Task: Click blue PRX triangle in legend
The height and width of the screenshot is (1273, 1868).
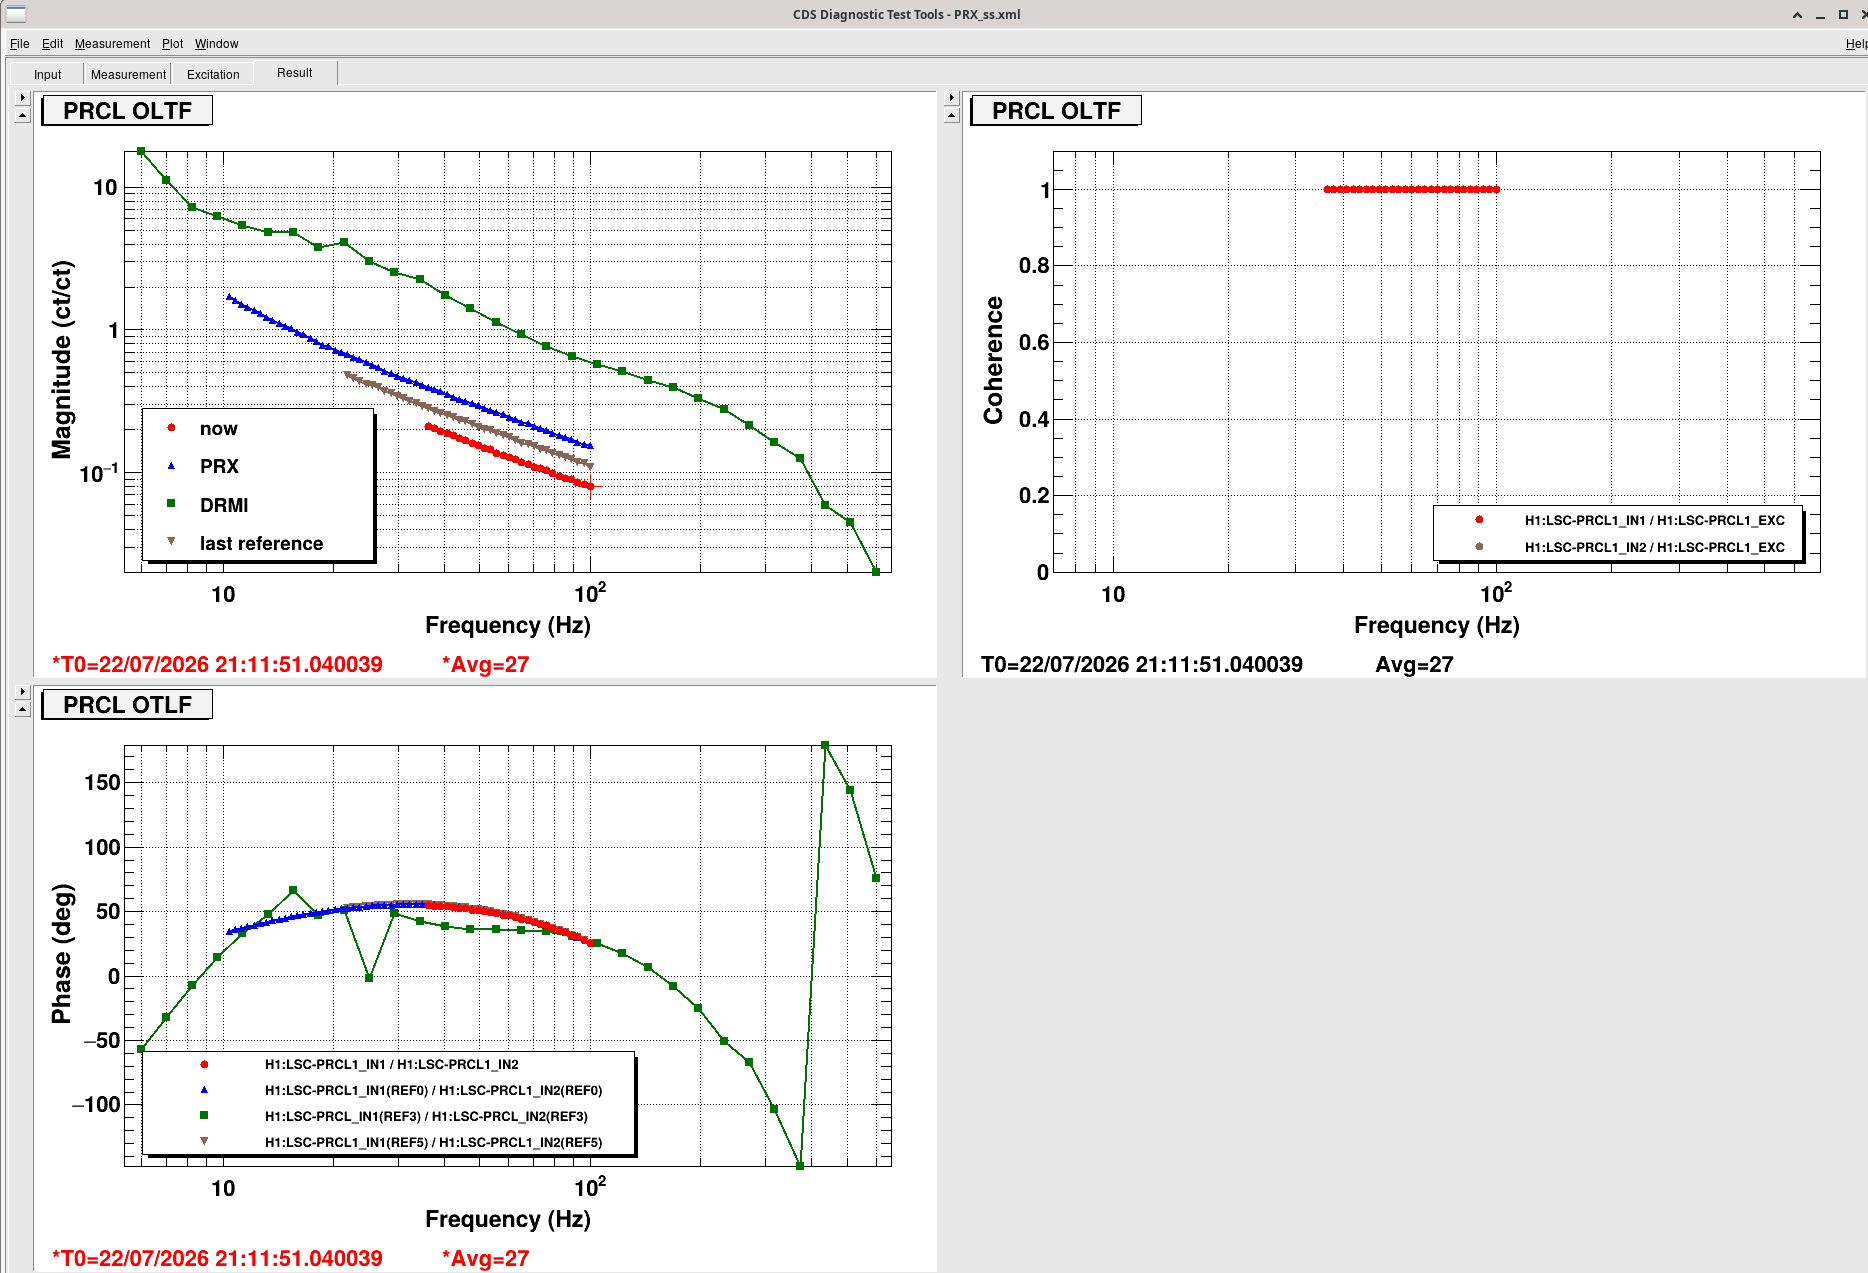Action: [x=171, y=466]
